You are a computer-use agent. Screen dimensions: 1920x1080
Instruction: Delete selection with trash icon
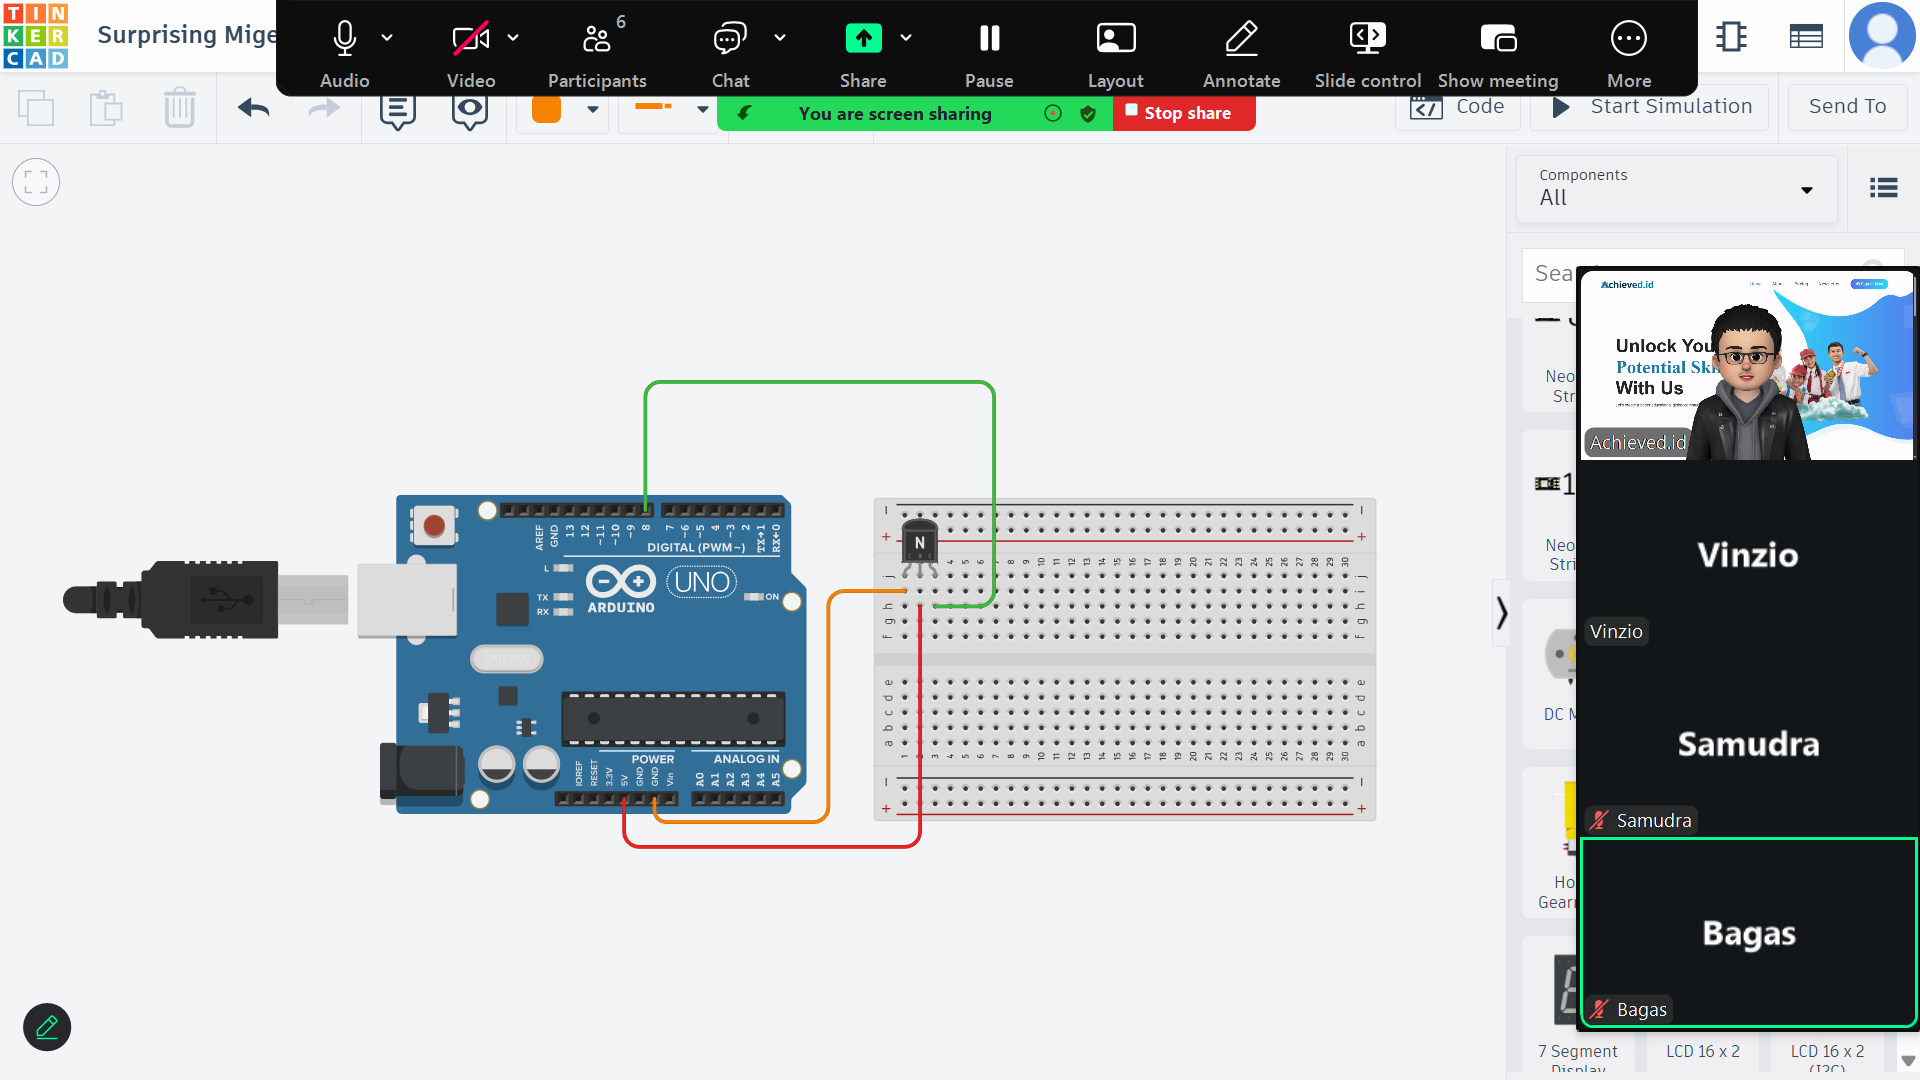coord(179,107)
